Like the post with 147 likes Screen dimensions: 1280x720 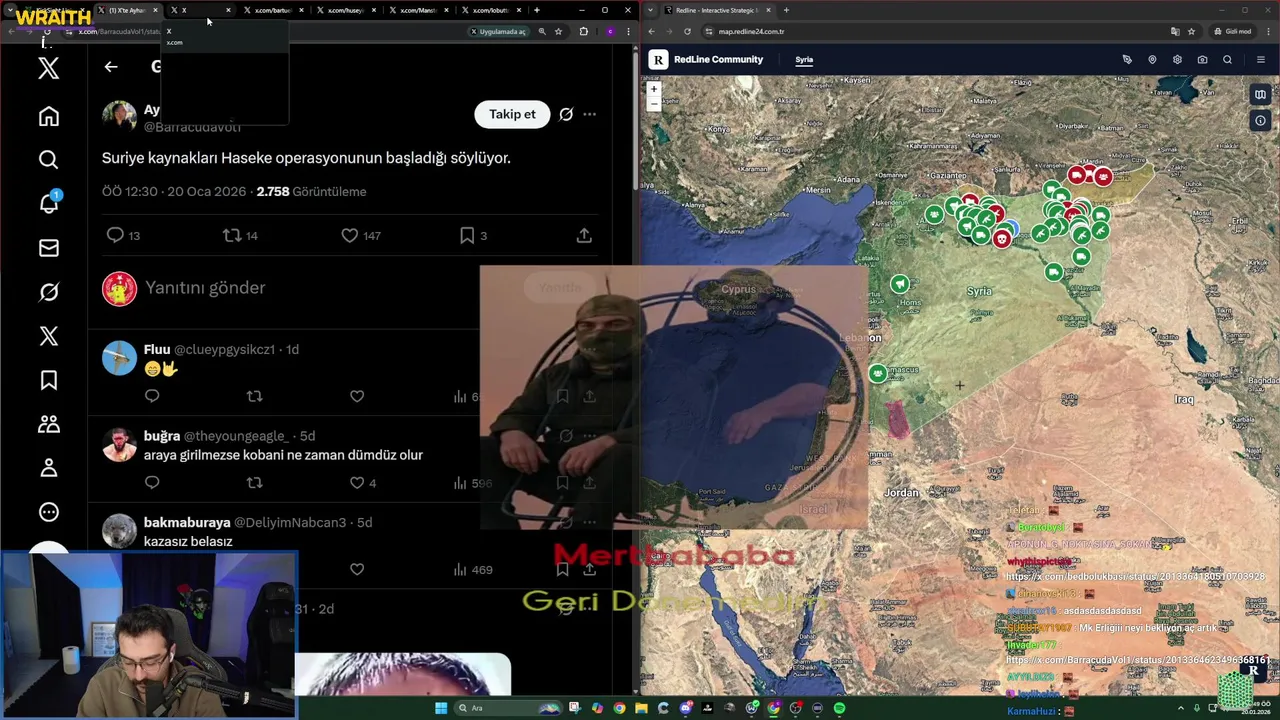(349, 235)
